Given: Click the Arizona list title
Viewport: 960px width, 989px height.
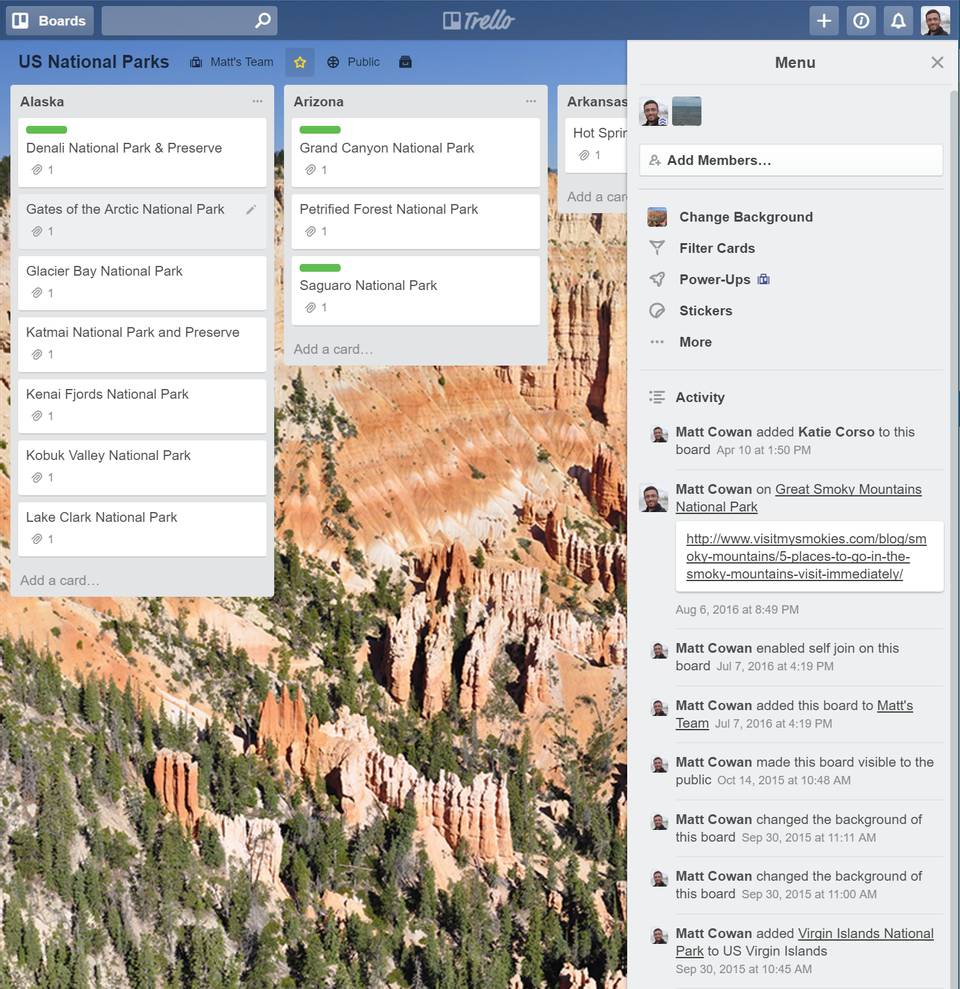Looking at the screenshot, I should pos(319,102).
